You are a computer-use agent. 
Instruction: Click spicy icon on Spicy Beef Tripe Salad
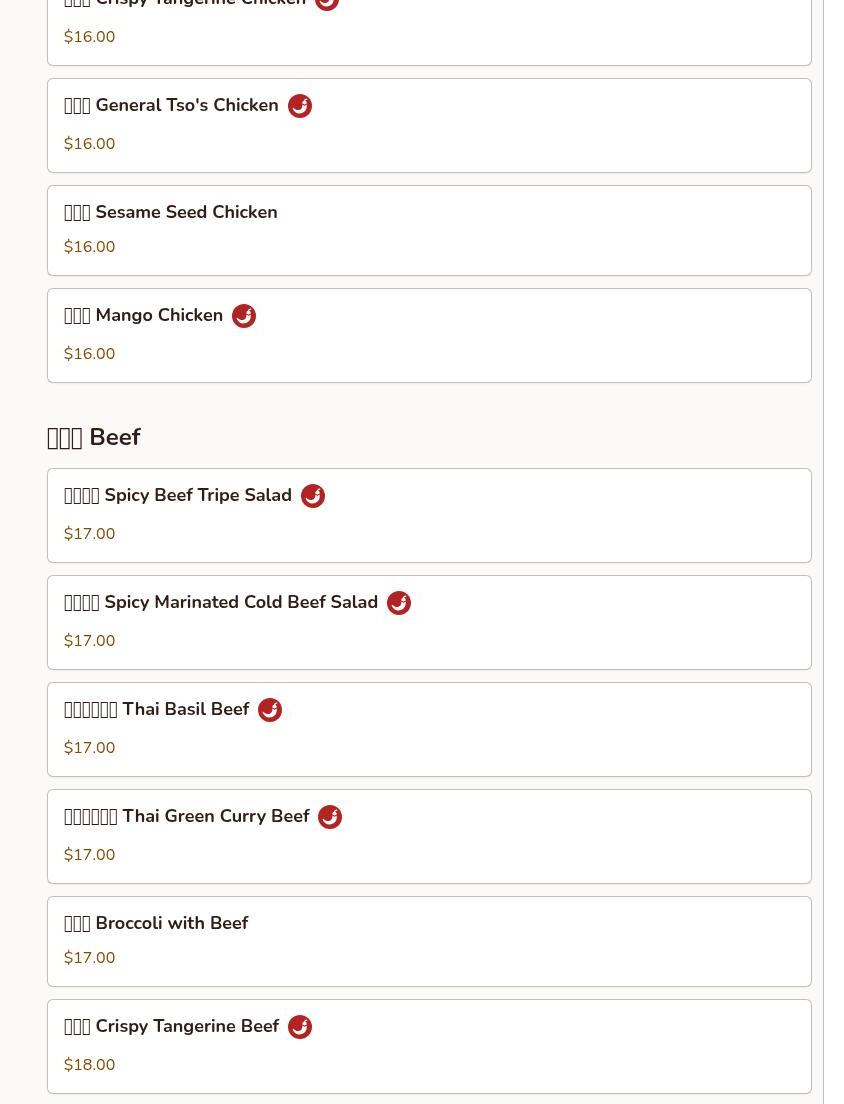pyautogui.click(x=313, y=496)
